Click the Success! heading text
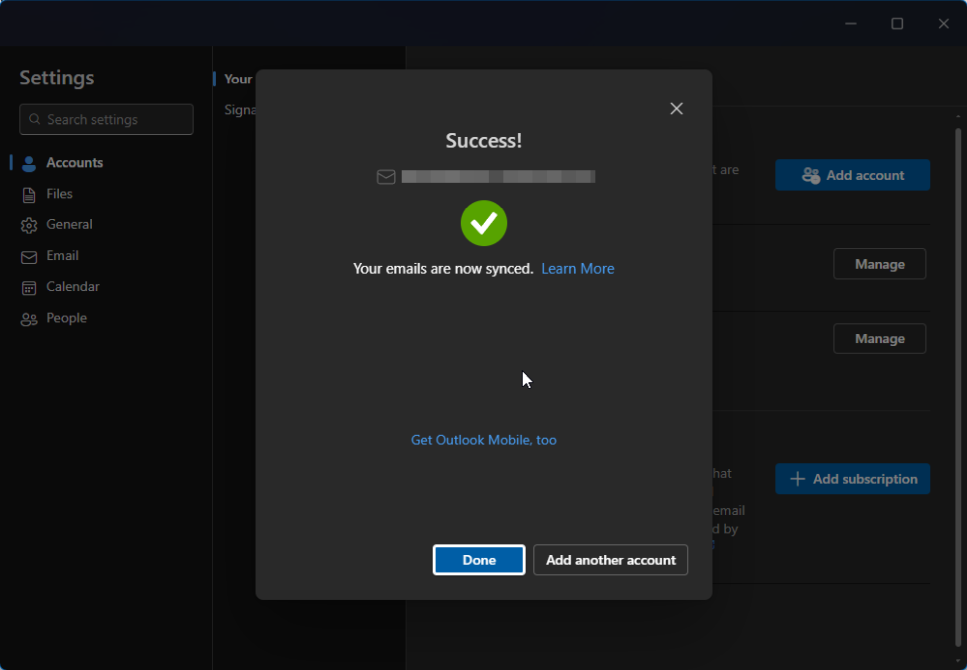The width and height of the screenshot is (967, 670). click(484, 141)
